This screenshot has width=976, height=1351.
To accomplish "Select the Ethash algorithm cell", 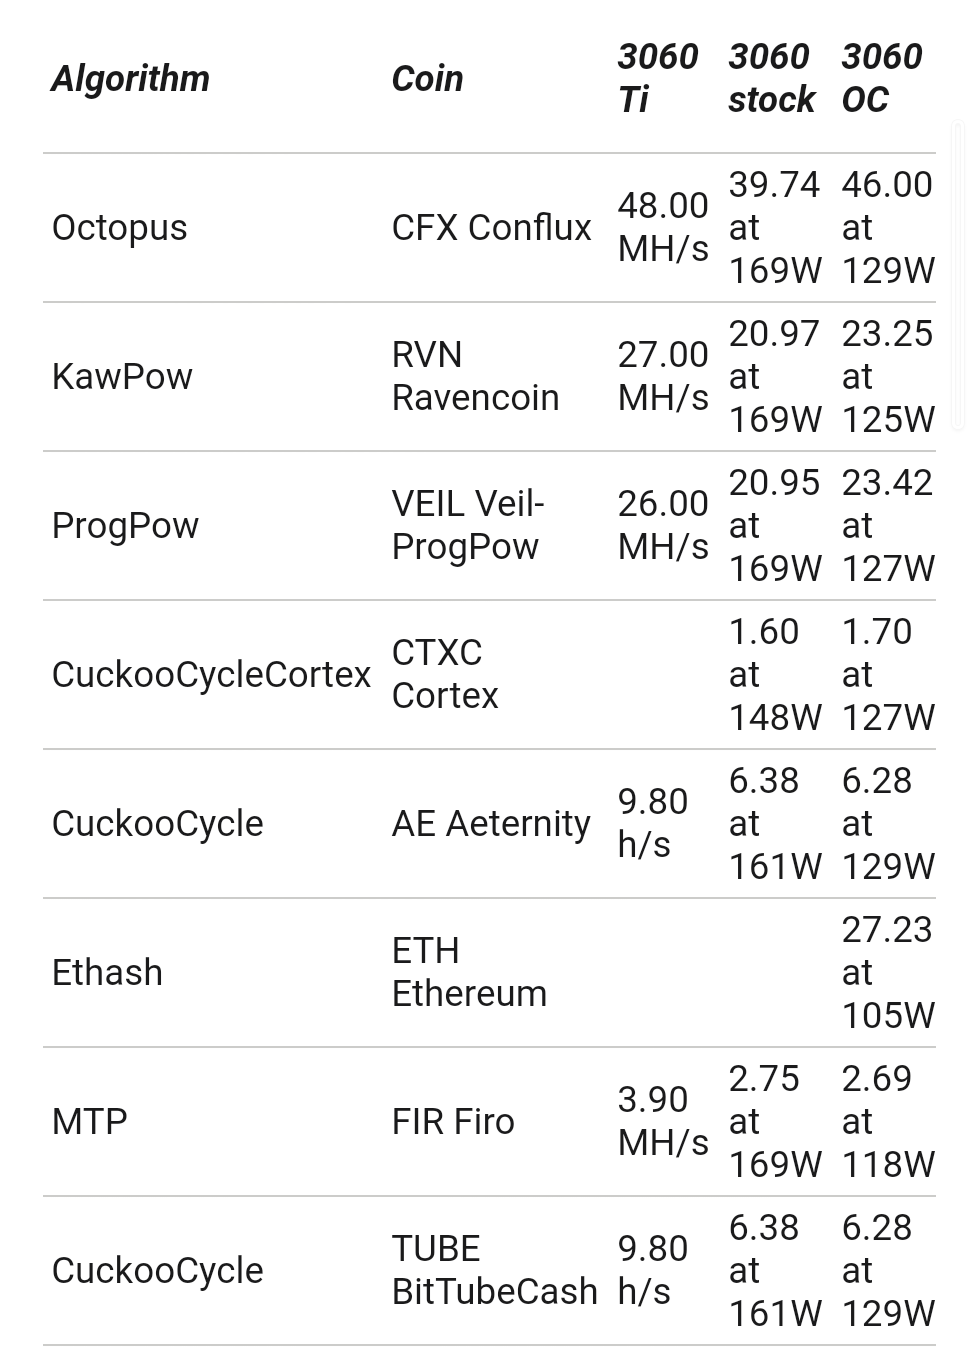I will pyautogui.click(x=107, y=972).
